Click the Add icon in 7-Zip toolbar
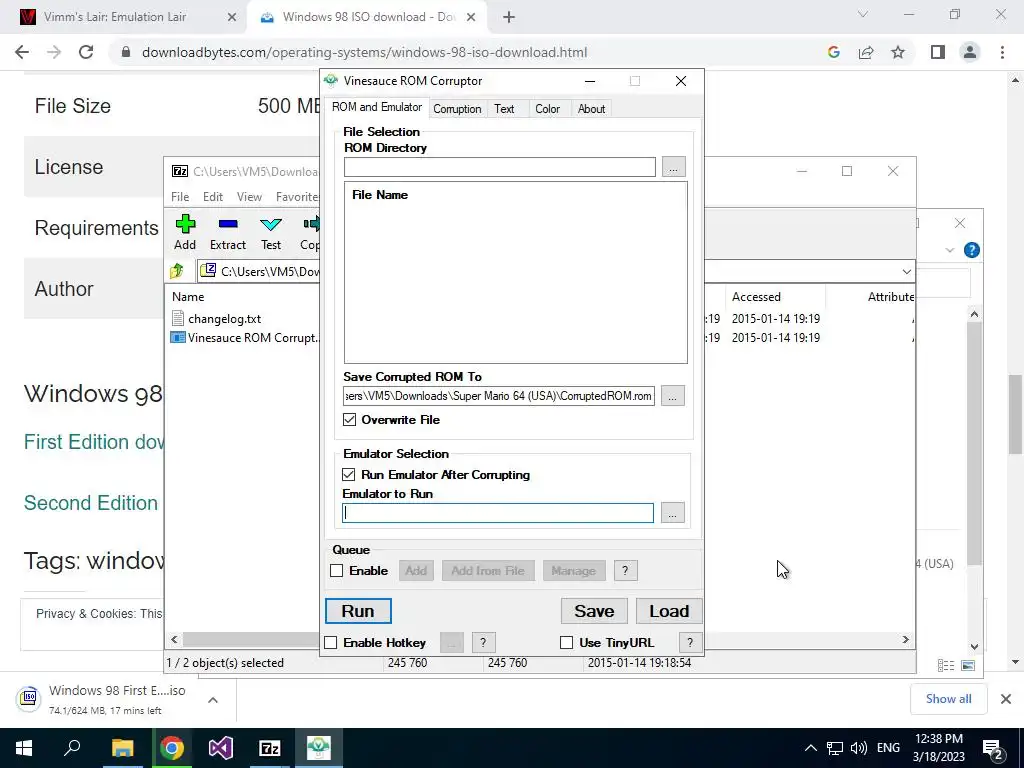Screen dimensions: 1024x768 (x=185, y=225)
